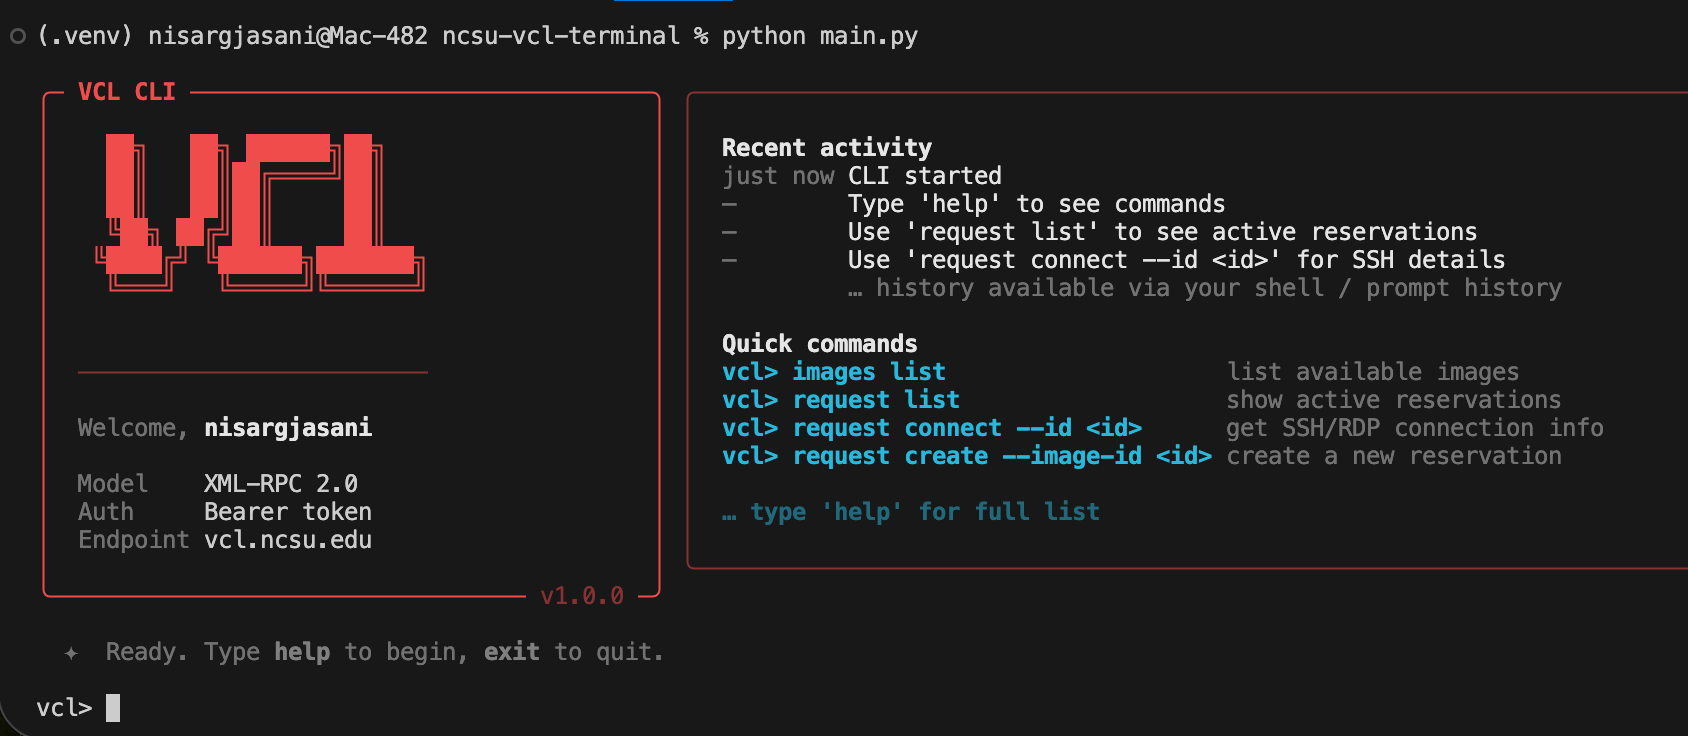Click the 'list available images' description

1373,372
